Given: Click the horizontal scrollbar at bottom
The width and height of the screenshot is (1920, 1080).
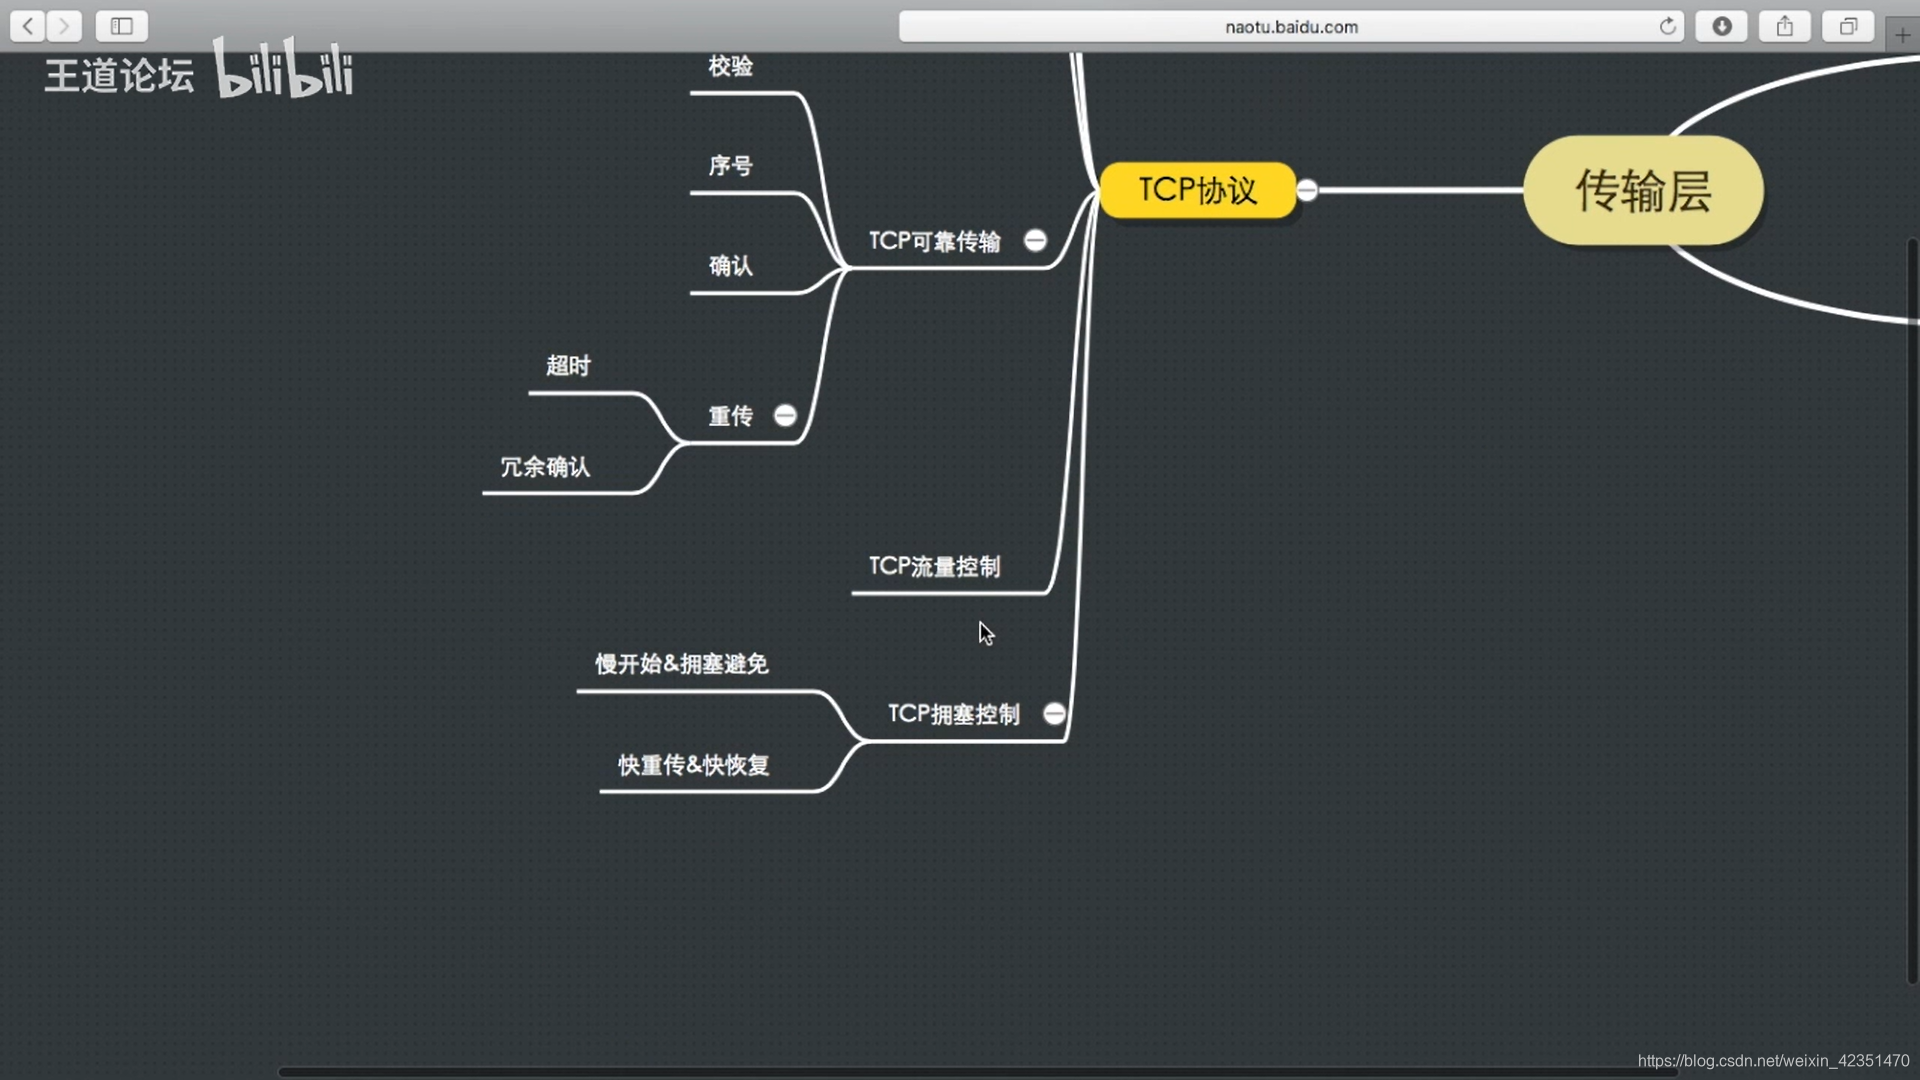Looking at the screenshot, I should click(980, 1072).
